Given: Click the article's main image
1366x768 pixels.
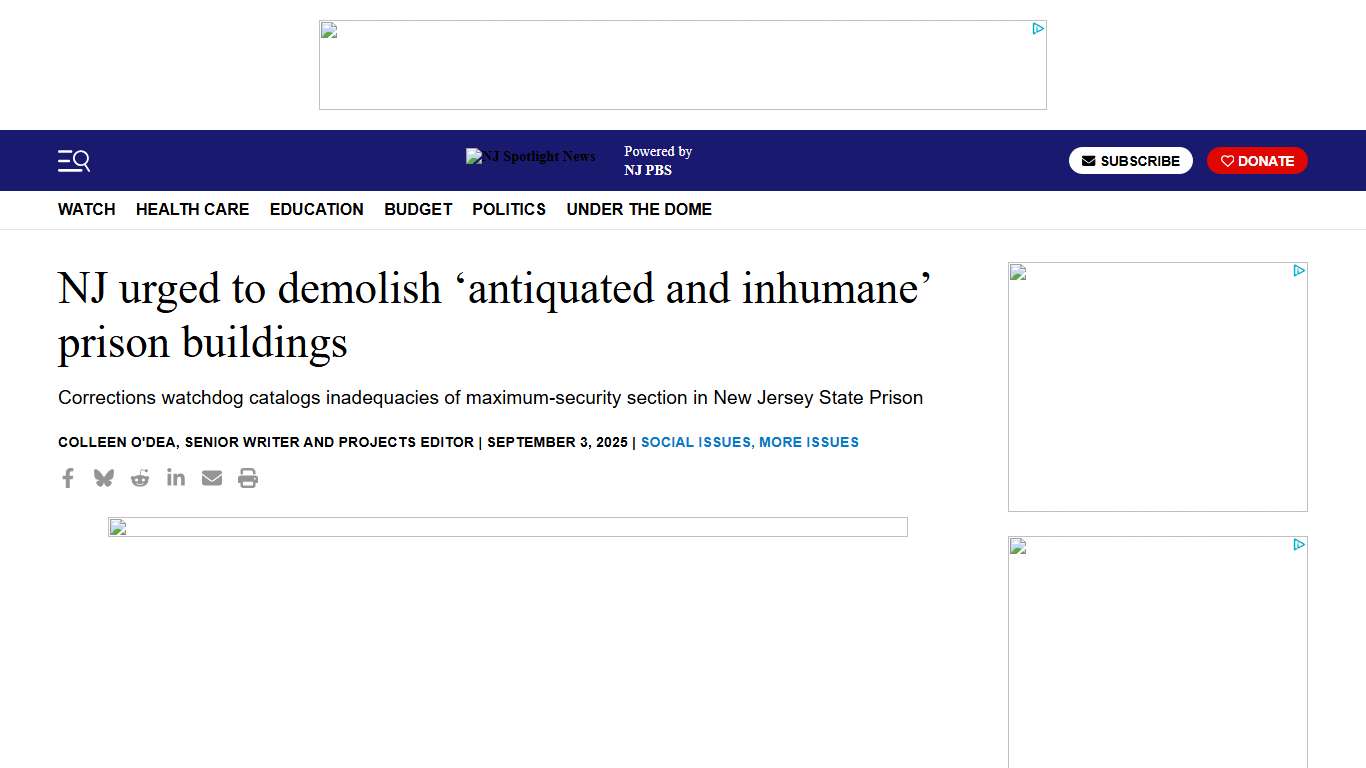Looking at the screenshot, I should click(x=508, y=527).
